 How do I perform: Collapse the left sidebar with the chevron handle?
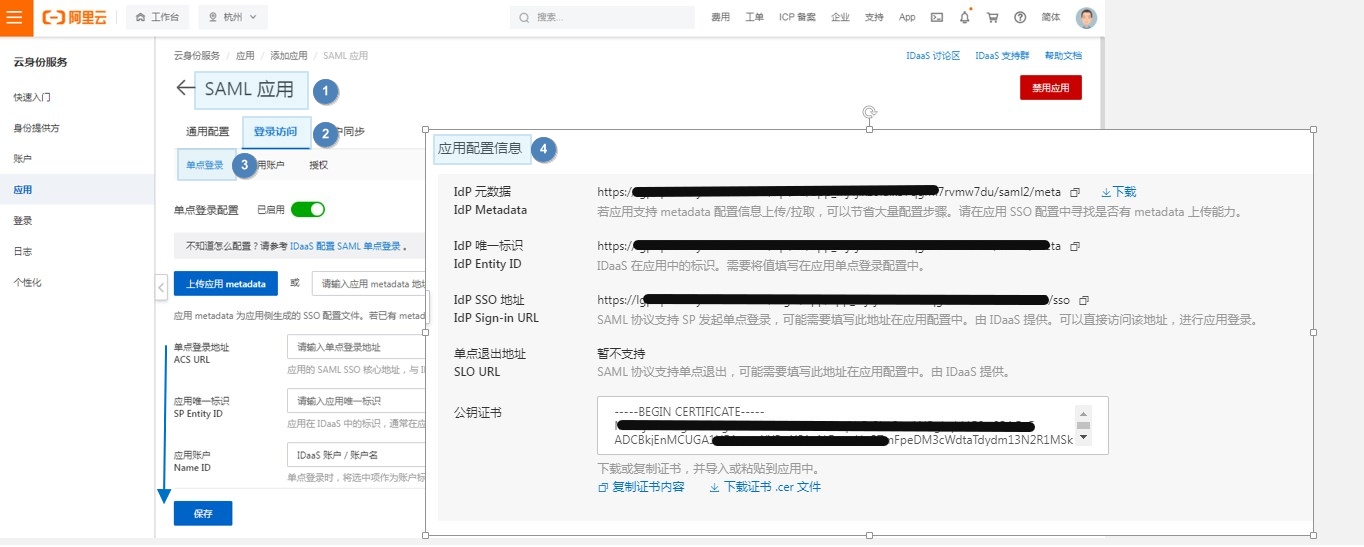[161, 288]
